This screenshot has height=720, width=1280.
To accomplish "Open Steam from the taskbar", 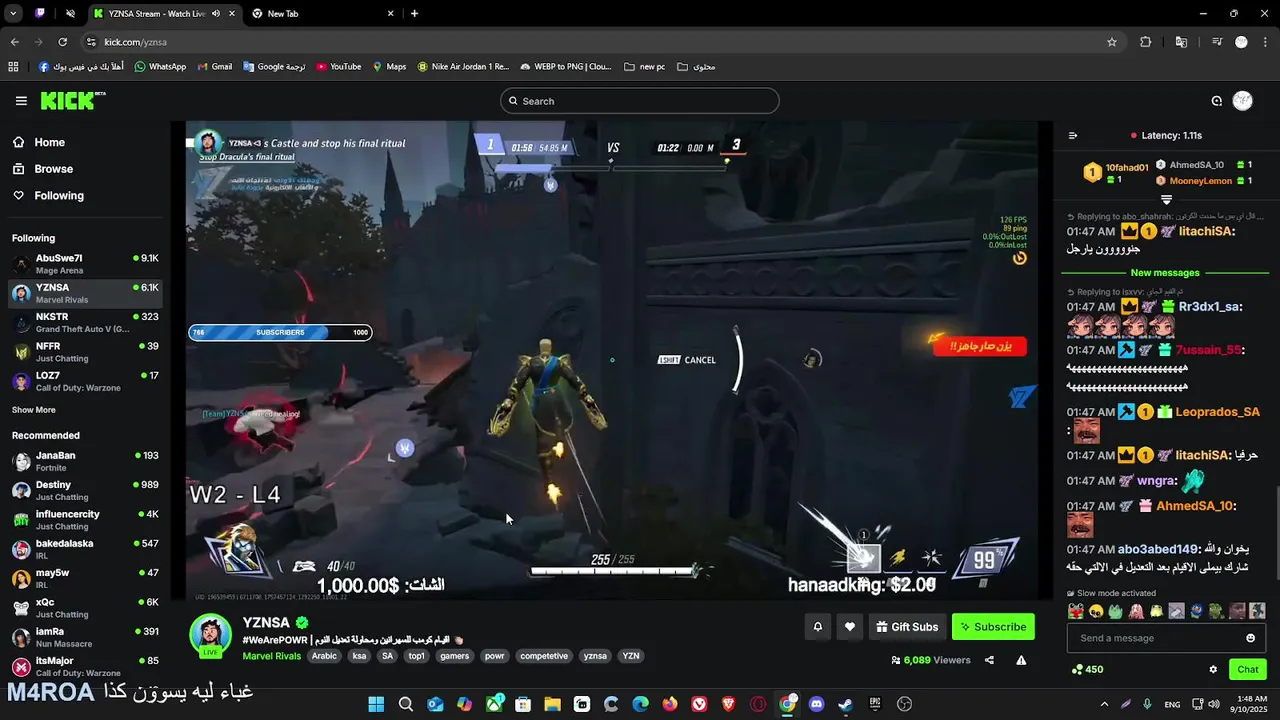I will coord(846,705).
